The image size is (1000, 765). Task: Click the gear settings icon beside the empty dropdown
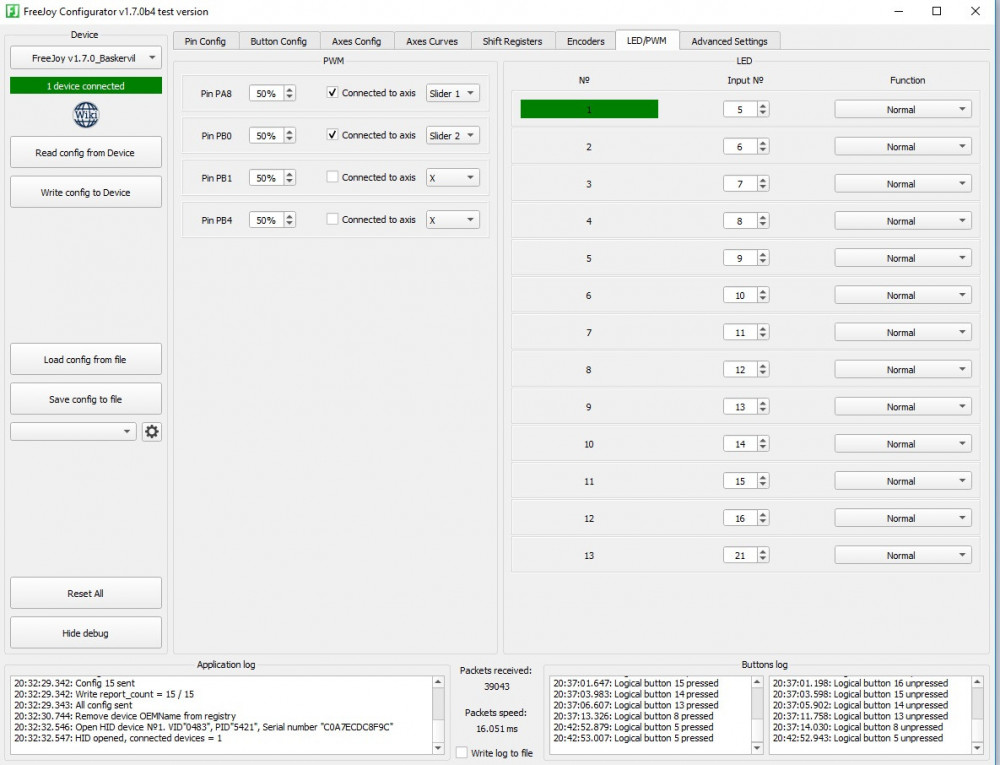click(151, 432)
